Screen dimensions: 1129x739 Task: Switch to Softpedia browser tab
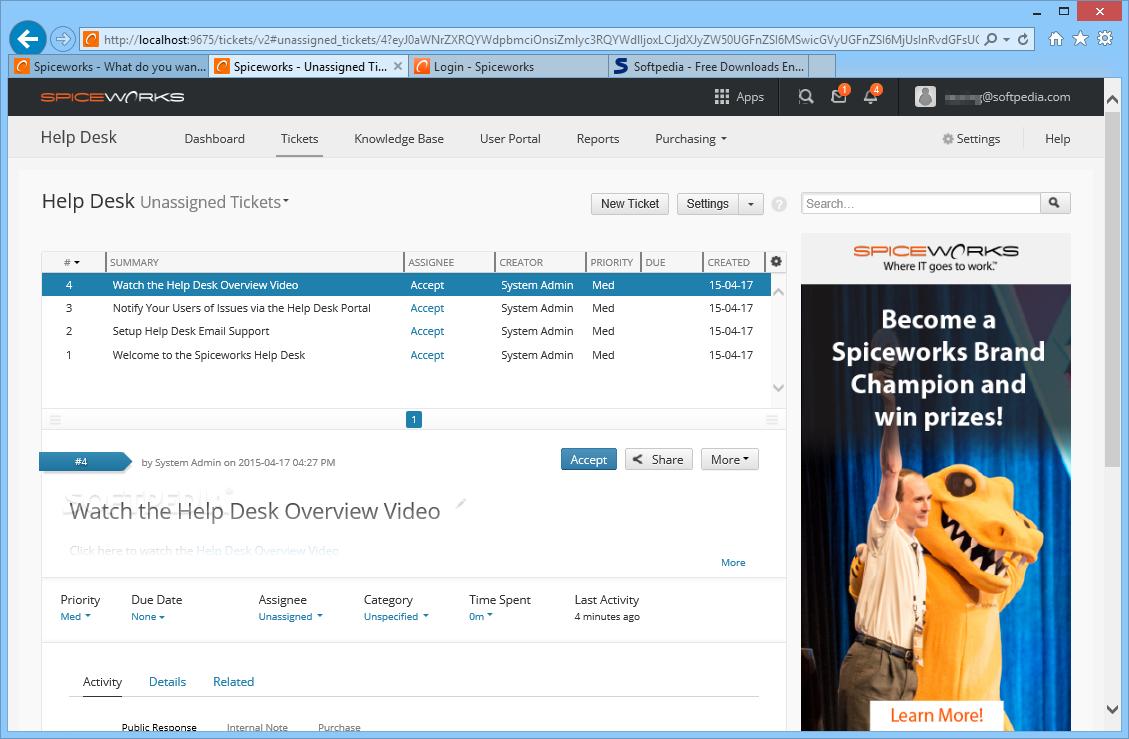(709, 66)
